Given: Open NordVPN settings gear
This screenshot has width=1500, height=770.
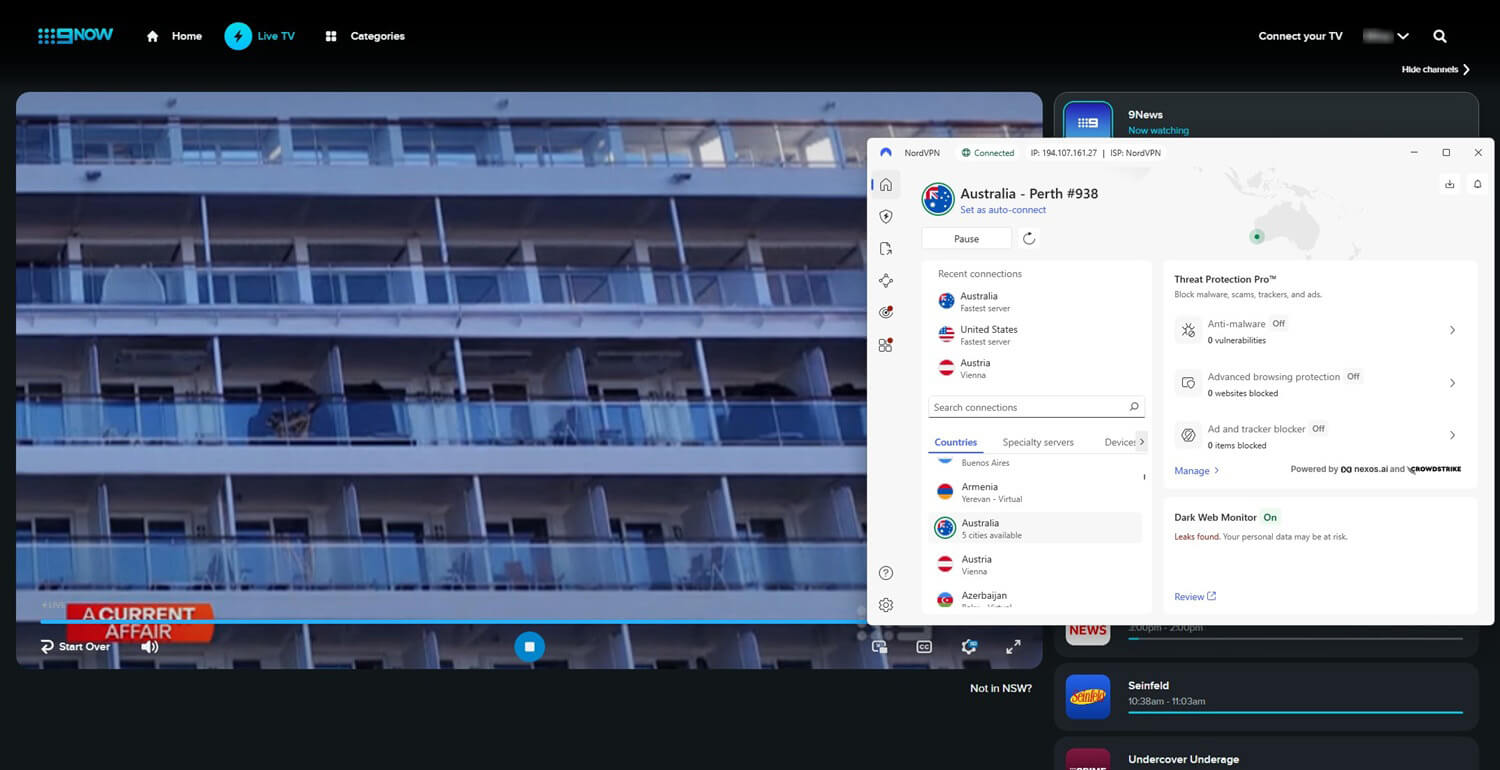Looking at the screenshot, I should (x=886, y=604).
